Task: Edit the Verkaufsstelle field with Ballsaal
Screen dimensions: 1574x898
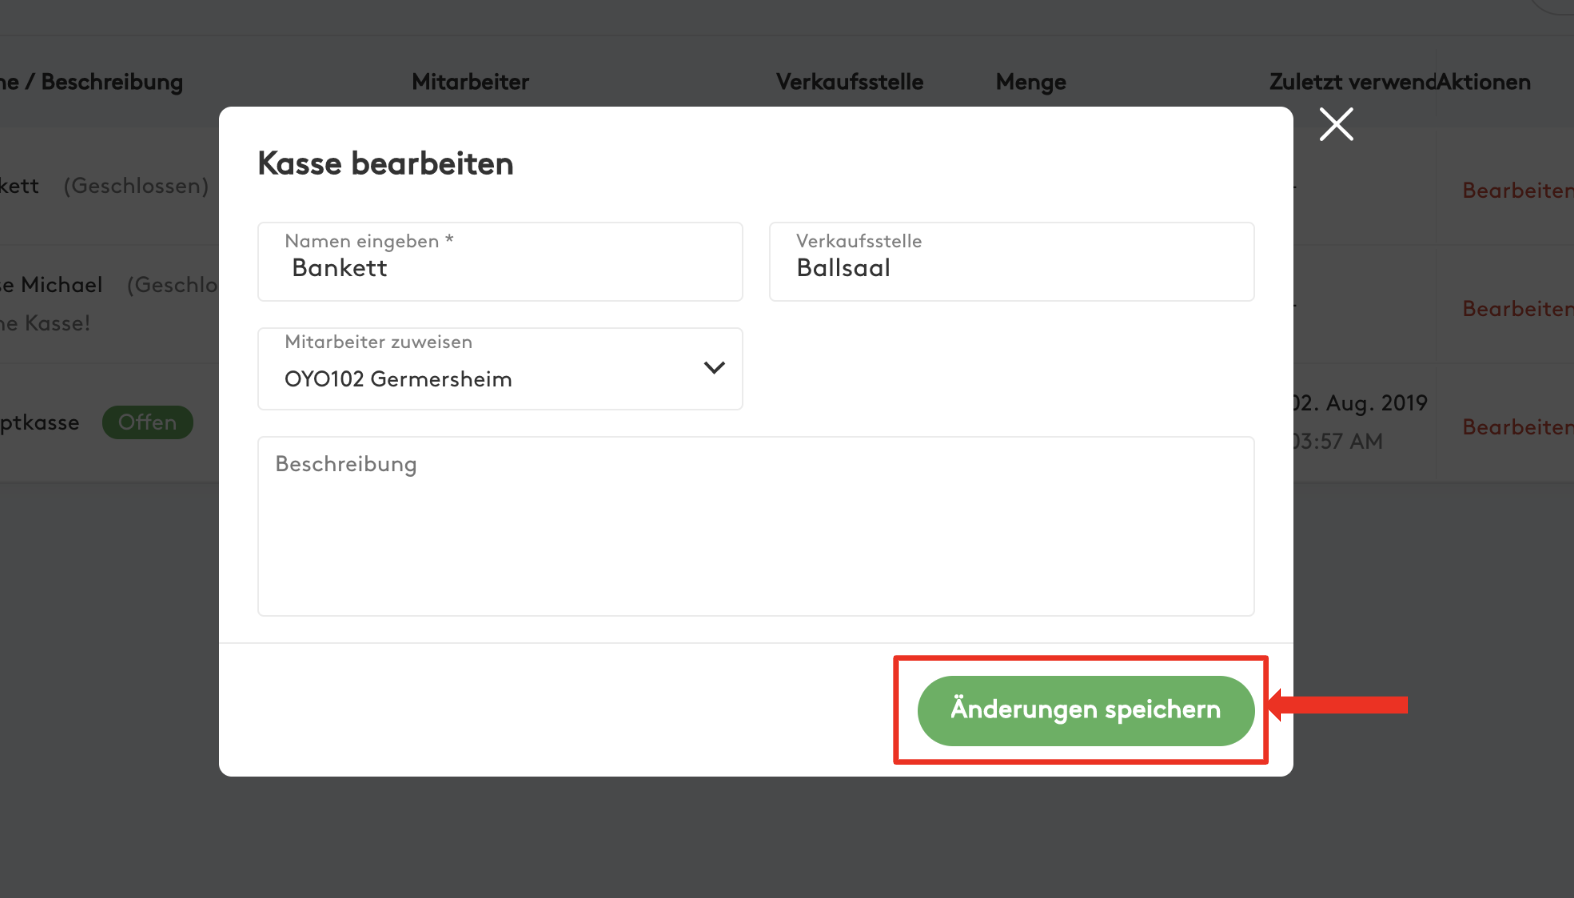Action: (x=1011, y=262)
